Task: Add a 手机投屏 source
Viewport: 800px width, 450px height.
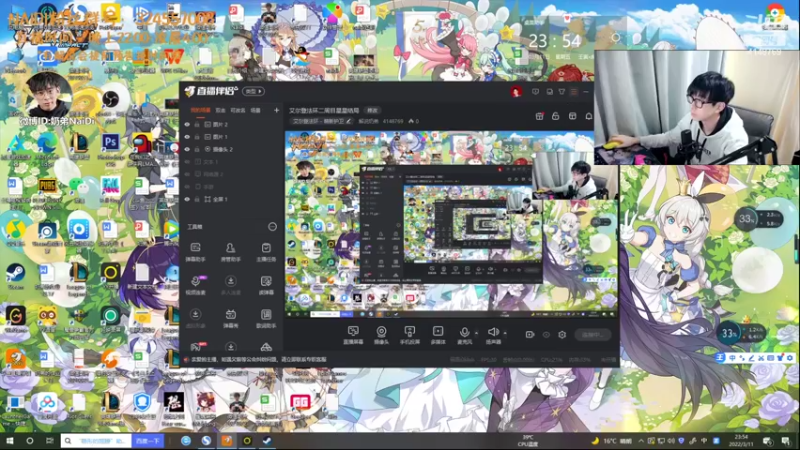Action: 410,335
